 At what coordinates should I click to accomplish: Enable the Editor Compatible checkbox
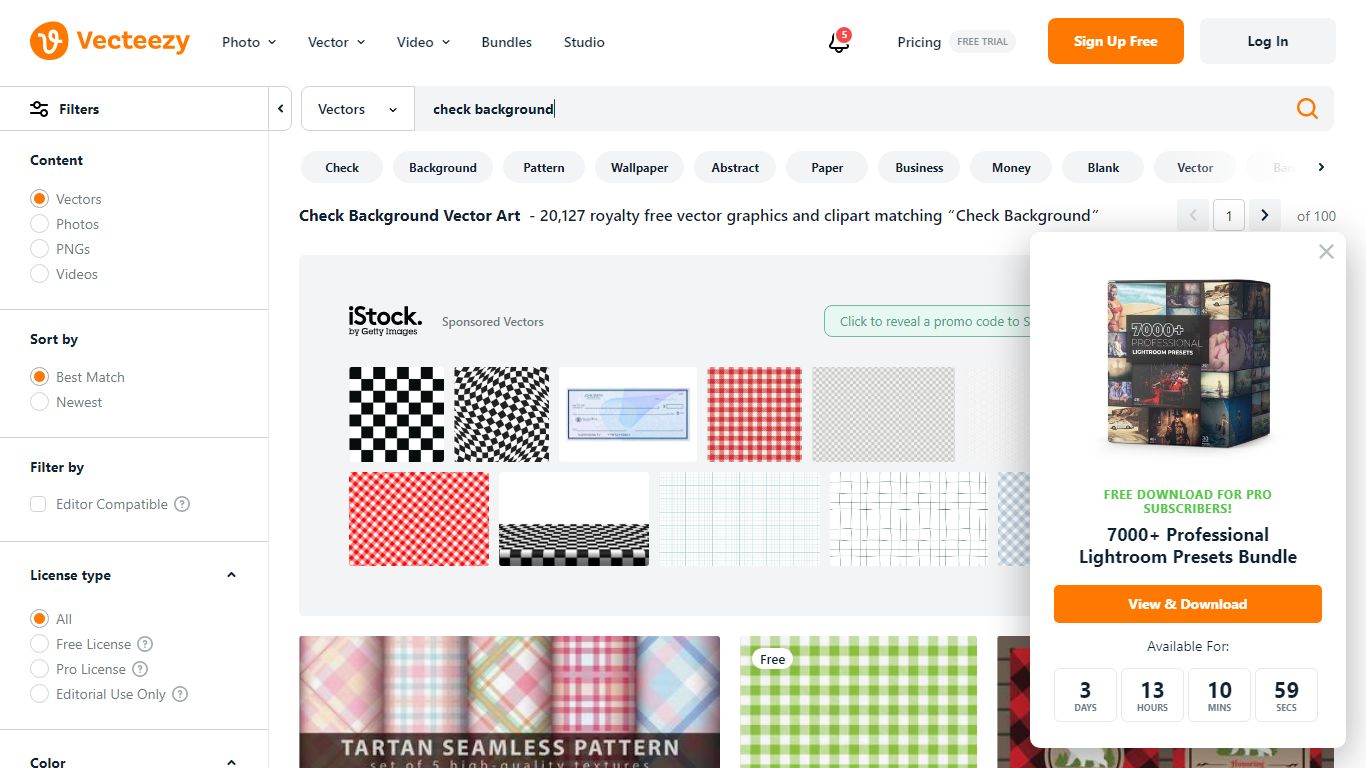point(38,504)
